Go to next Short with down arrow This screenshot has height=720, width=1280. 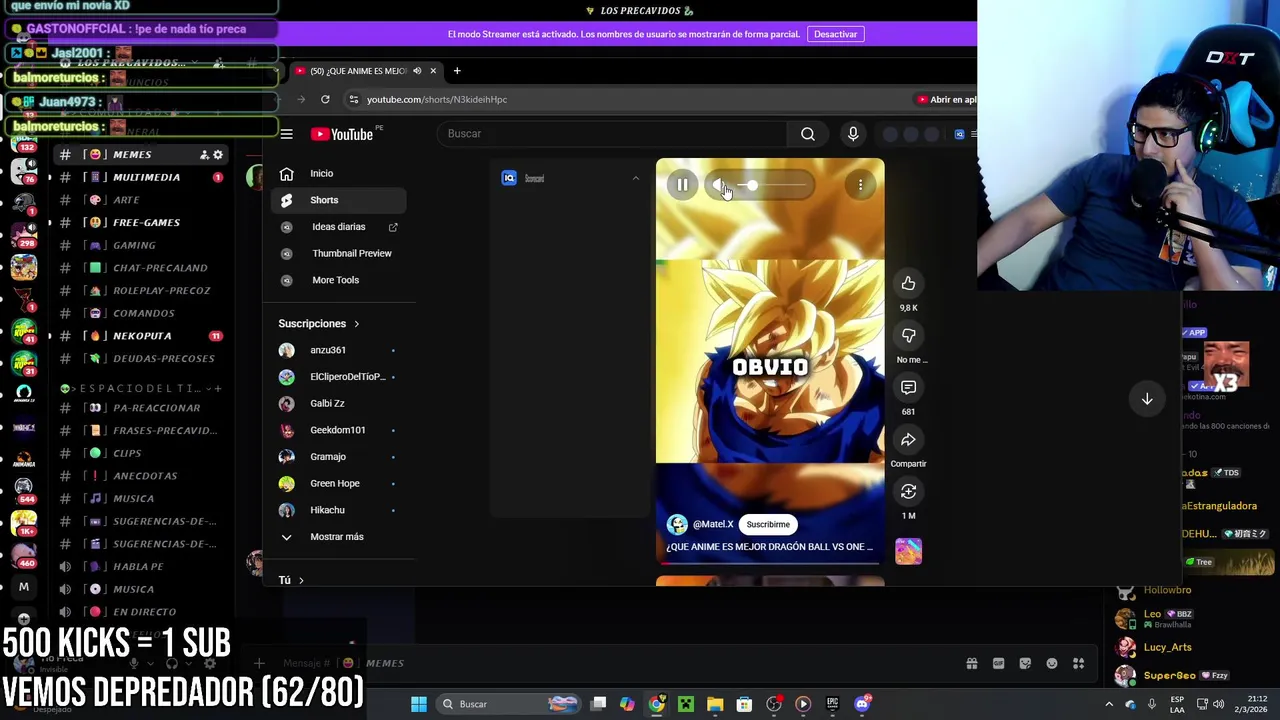pyautogui.click(x=1147, y=399)
